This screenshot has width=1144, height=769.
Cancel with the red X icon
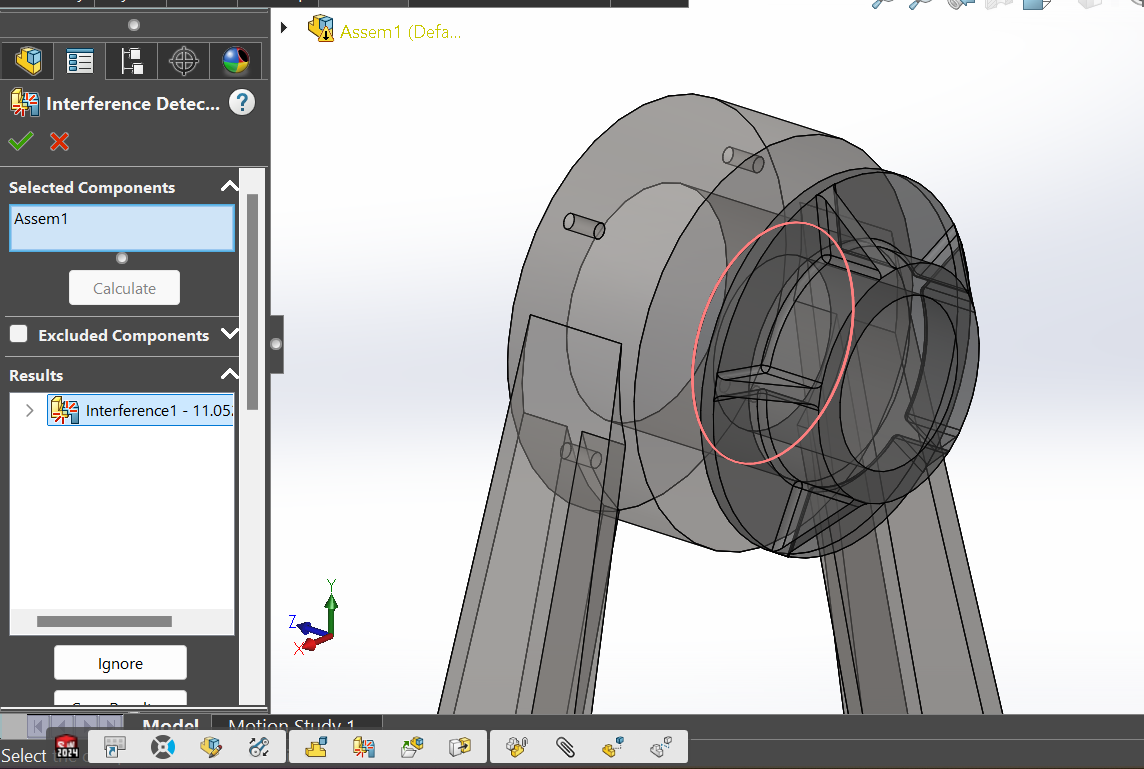coord(60,141)
